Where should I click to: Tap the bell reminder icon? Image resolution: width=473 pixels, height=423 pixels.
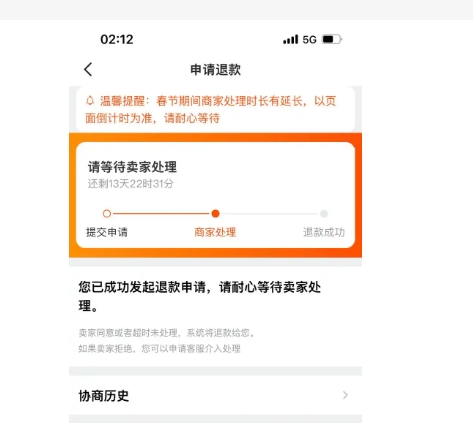coord(90,101)
